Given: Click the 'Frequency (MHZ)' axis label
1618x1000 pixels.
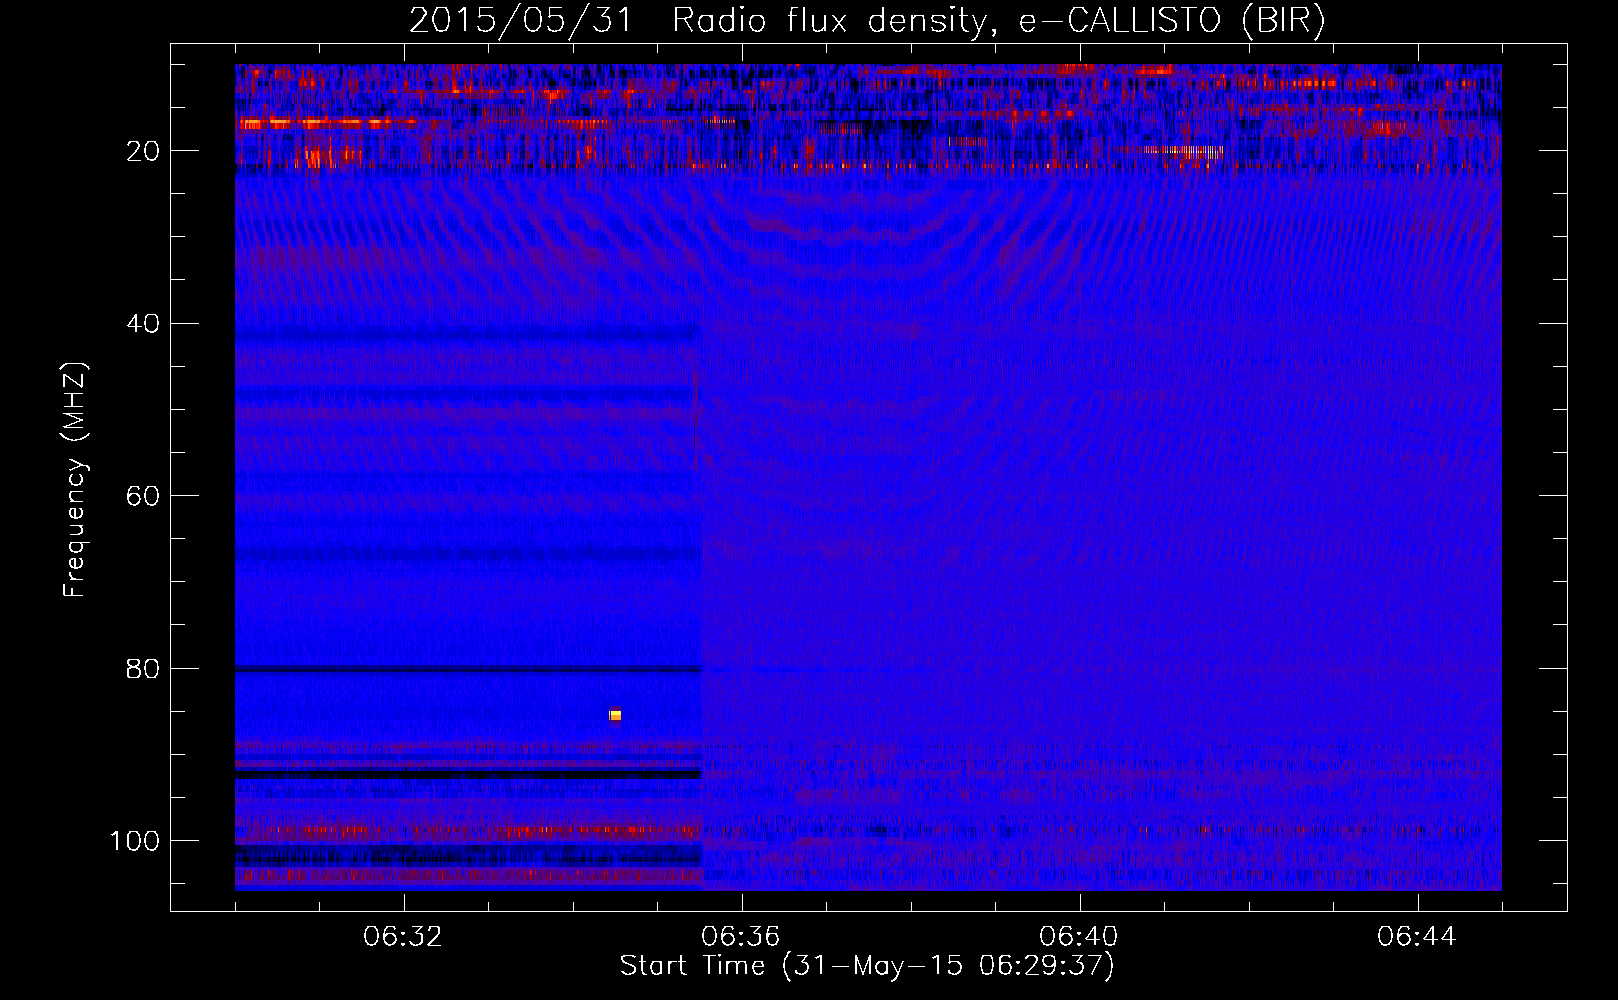Looking at the screenshot, I should (75, 480).
